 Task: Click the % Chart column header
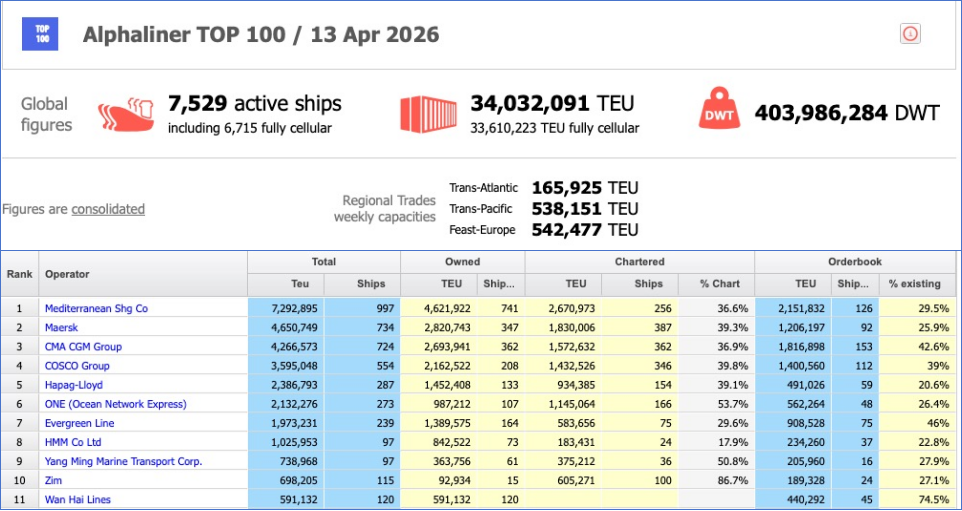[x=718, y=284]
